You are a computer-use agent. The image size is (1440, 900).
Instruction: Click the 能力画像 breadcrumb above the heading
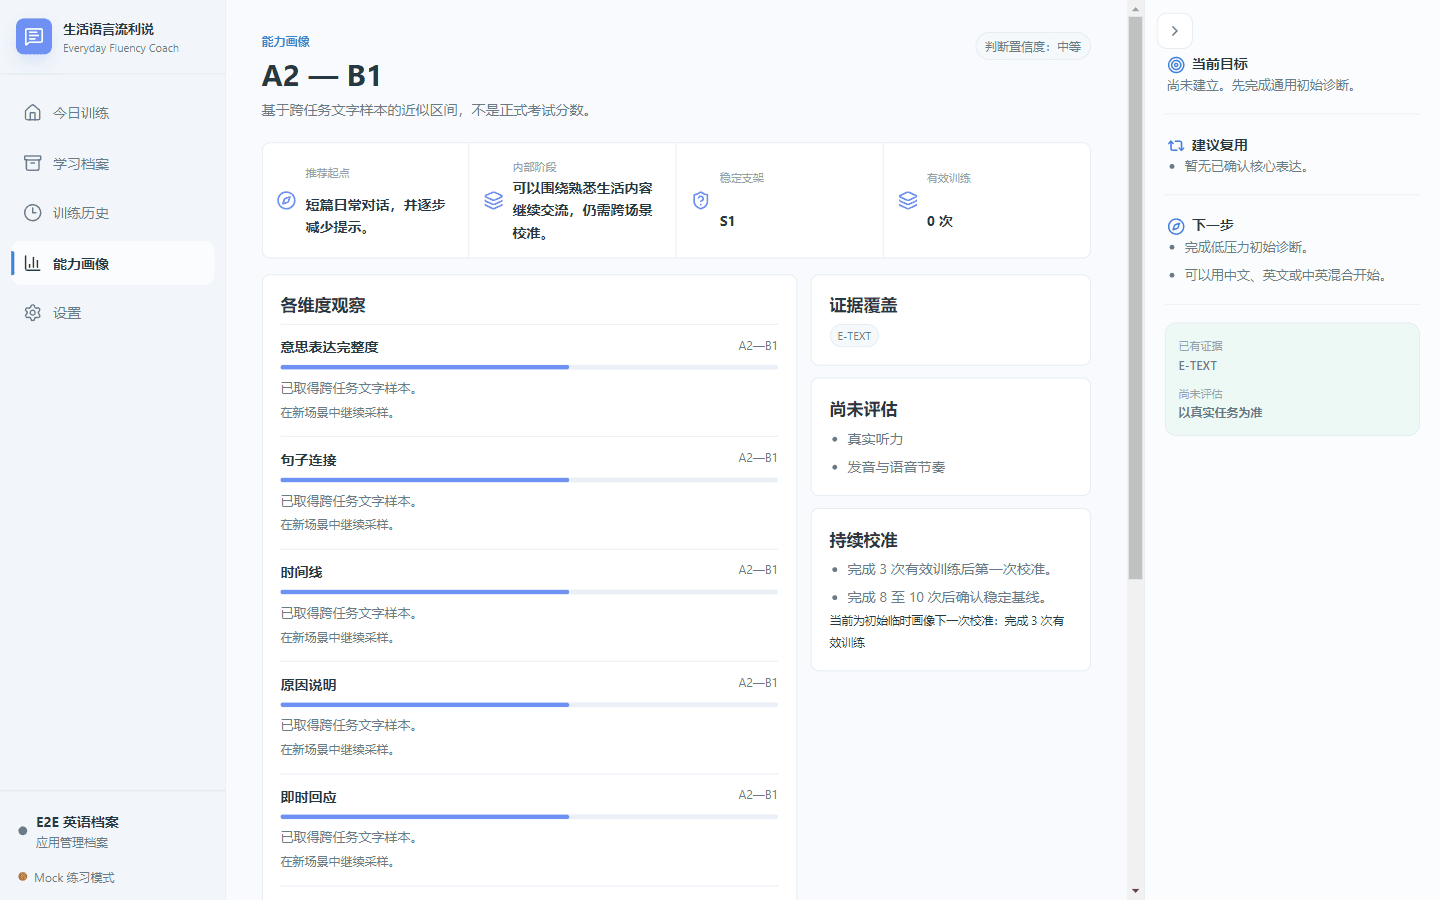[x=286, y=42]
